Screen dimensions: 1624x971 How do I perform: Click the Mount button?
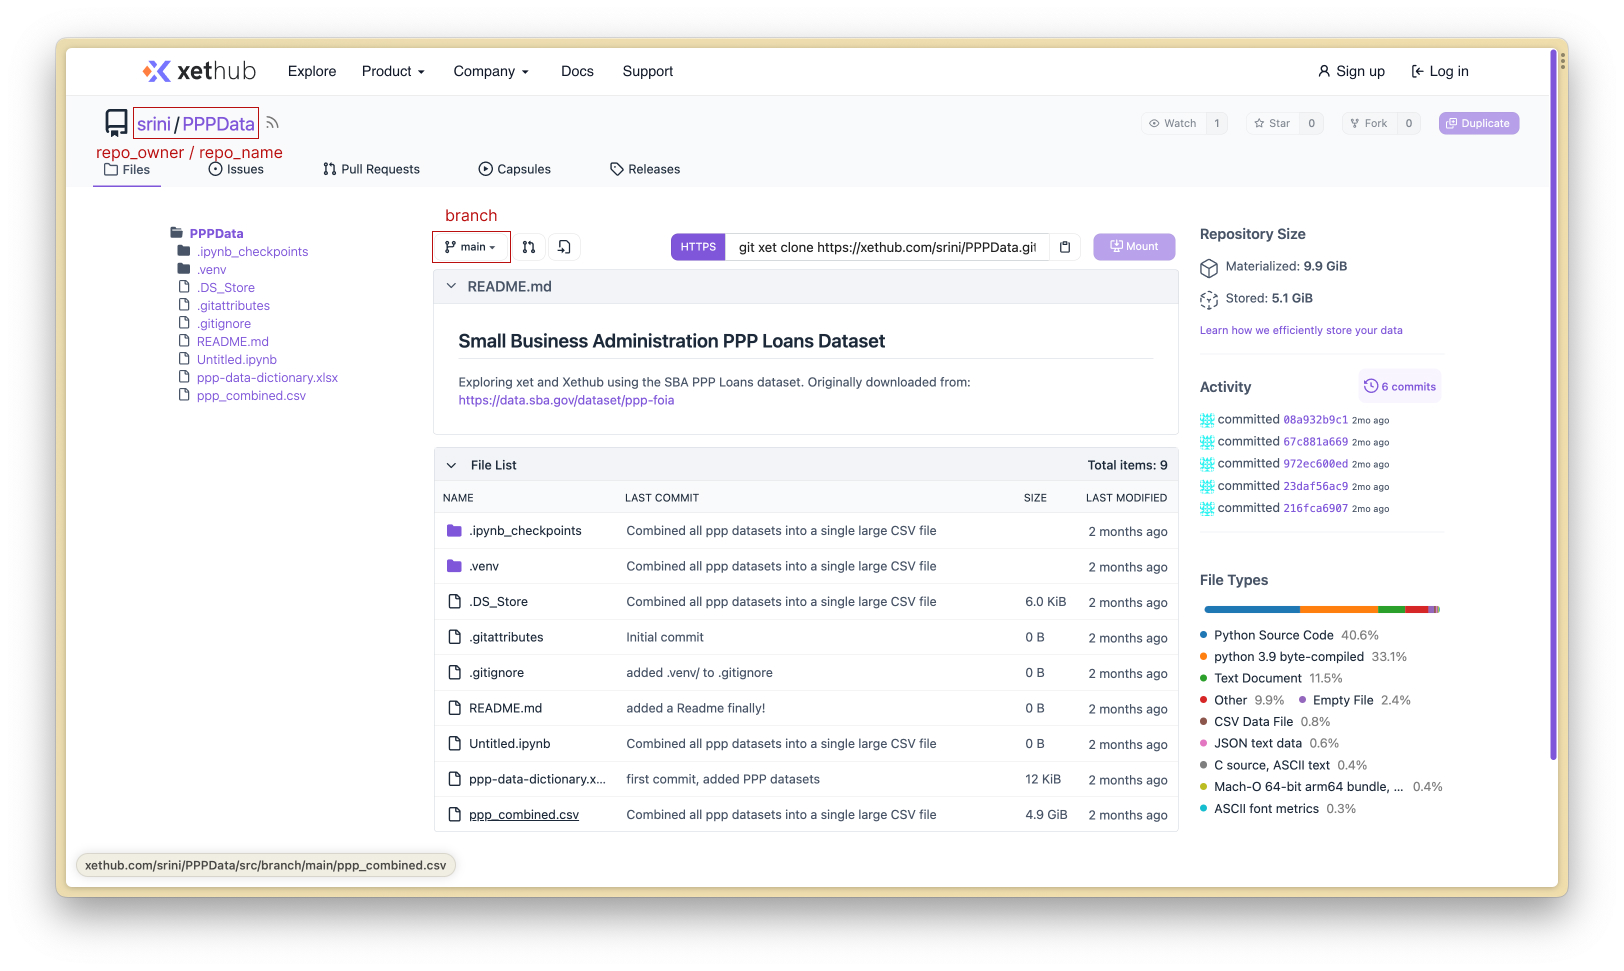pyautogui.click(x=1134, y=247)
